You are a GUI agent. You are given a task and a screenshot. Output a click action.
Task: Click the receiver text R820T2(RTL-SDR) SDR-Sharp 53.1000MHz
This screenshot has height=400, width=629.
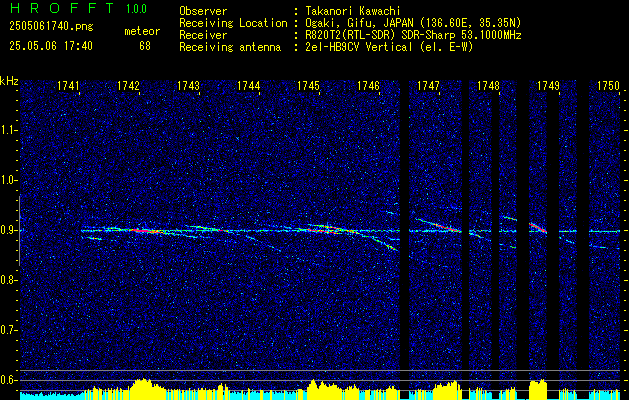(413, 35)
